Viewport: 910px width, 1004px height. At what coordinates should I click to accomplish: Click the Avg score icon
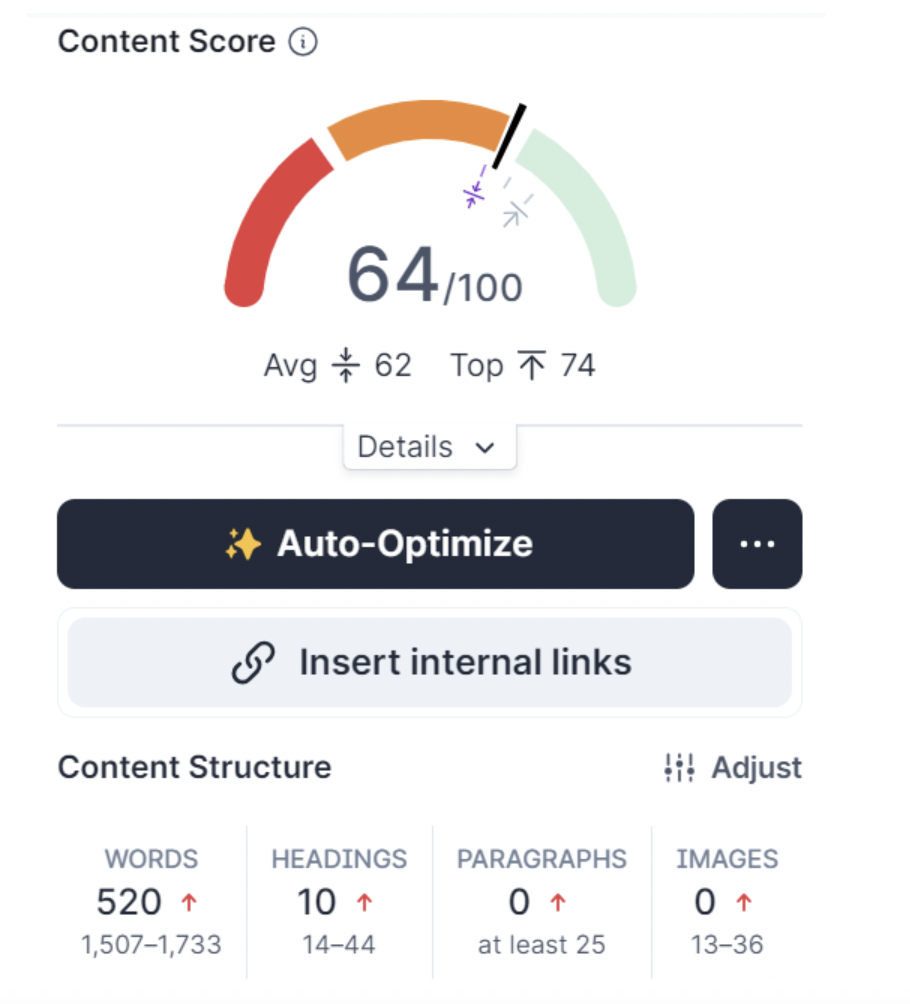click(x=345, y=366)
